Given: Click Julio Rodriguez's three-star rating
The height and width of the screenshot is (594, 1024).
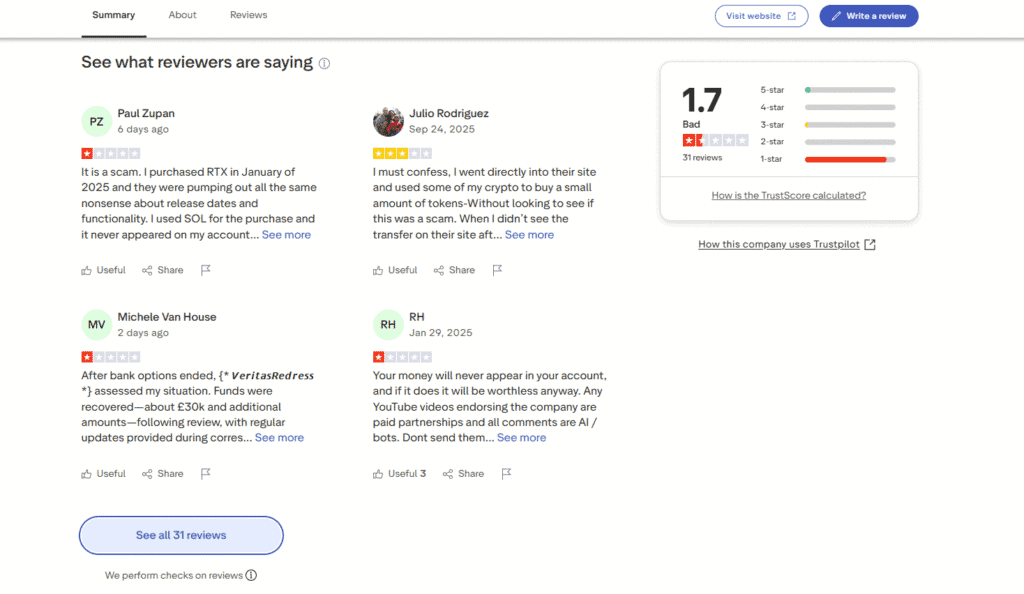Looking at the screenshot, I should click(x=402, y=153).
